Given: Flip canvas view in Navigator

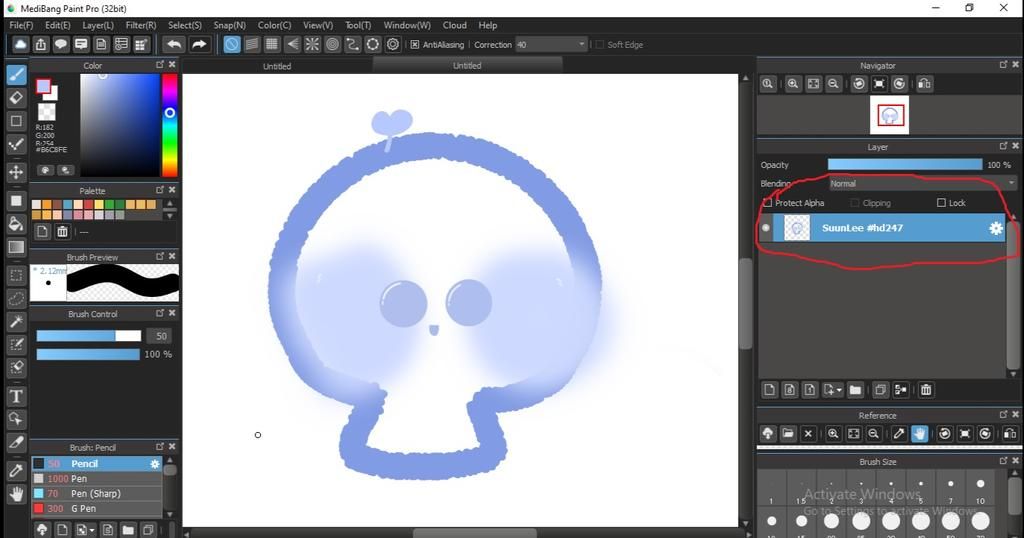Looking at the screenshot, I should (925, 84).
